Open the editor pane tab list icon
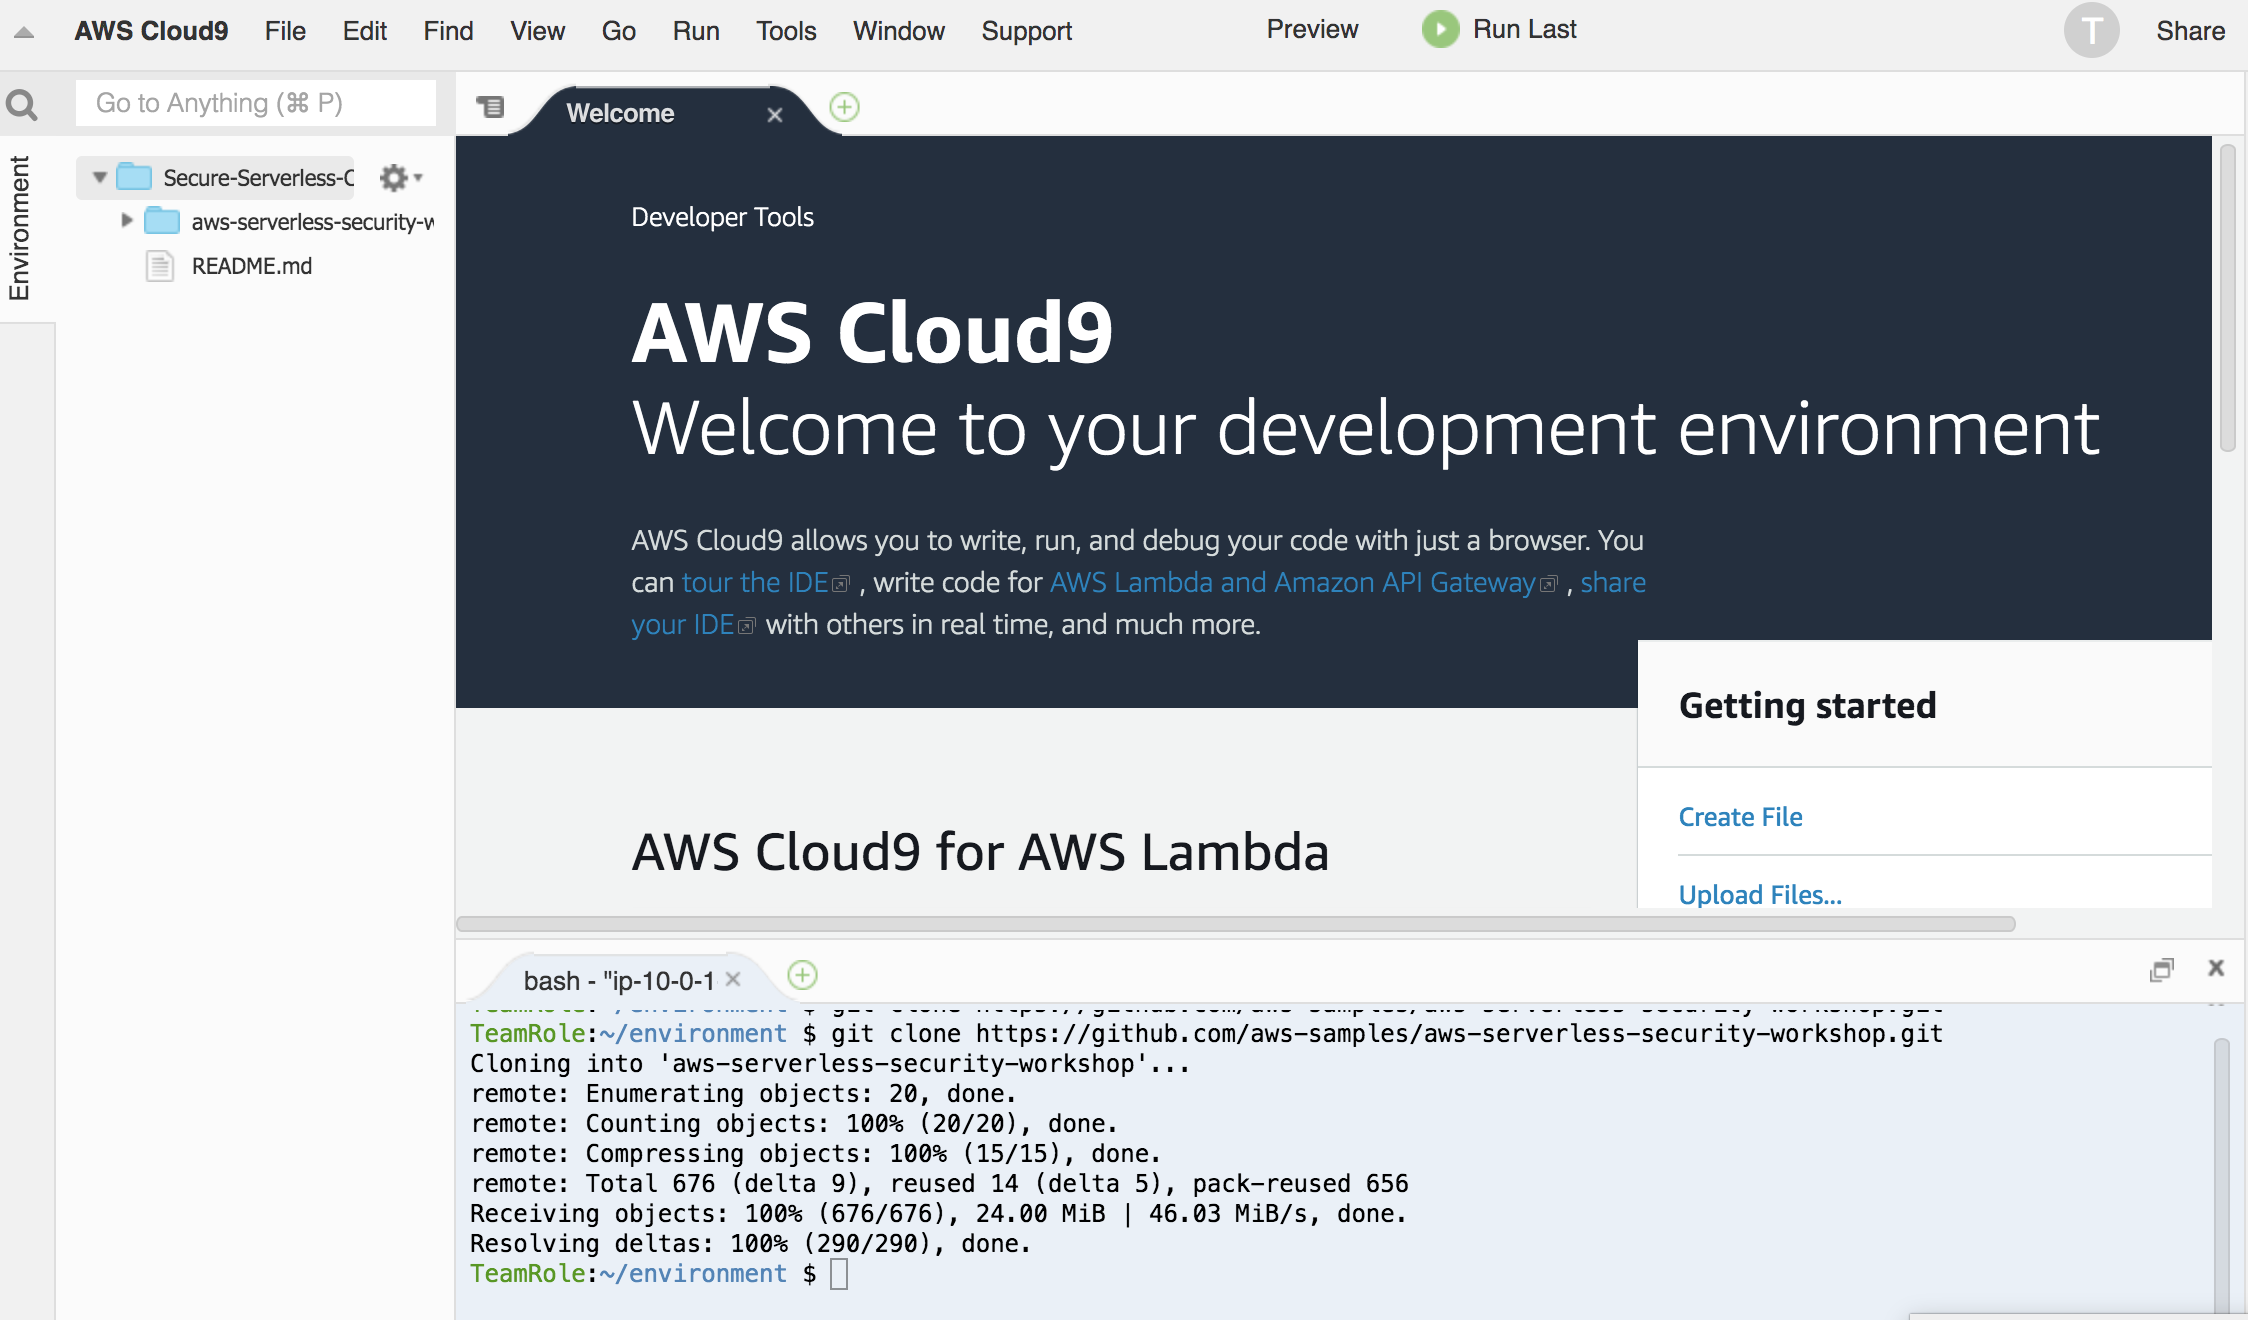 tap(490, 106)
